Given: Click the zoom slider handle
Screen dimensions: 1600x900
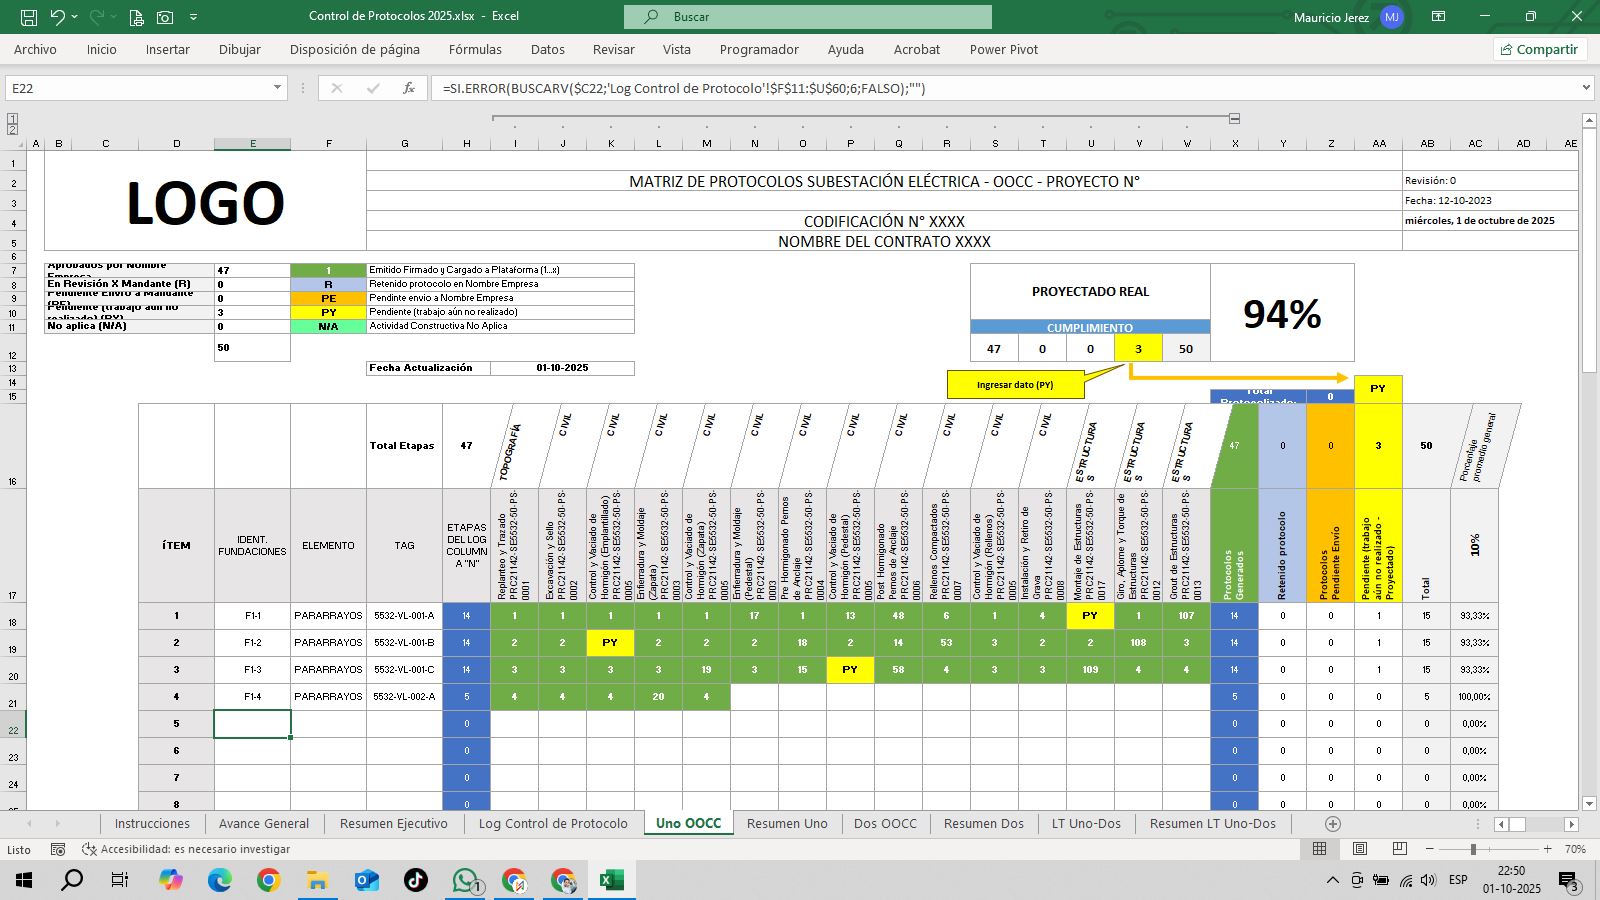Looking at the screenshot, I should click(x=1473, y=849).
